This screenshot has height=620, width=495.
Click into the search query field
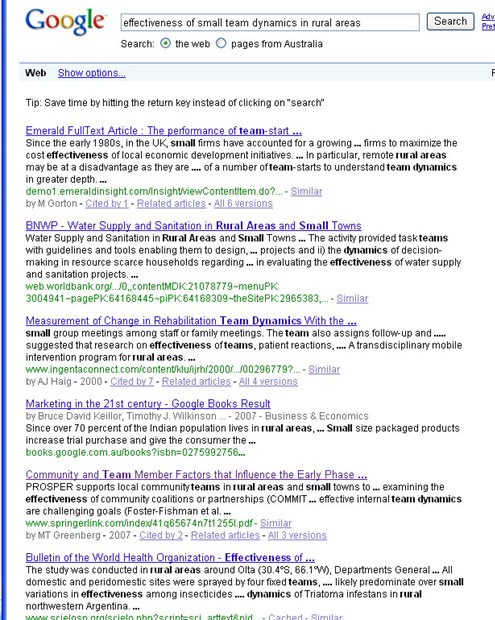coord(270,23)
